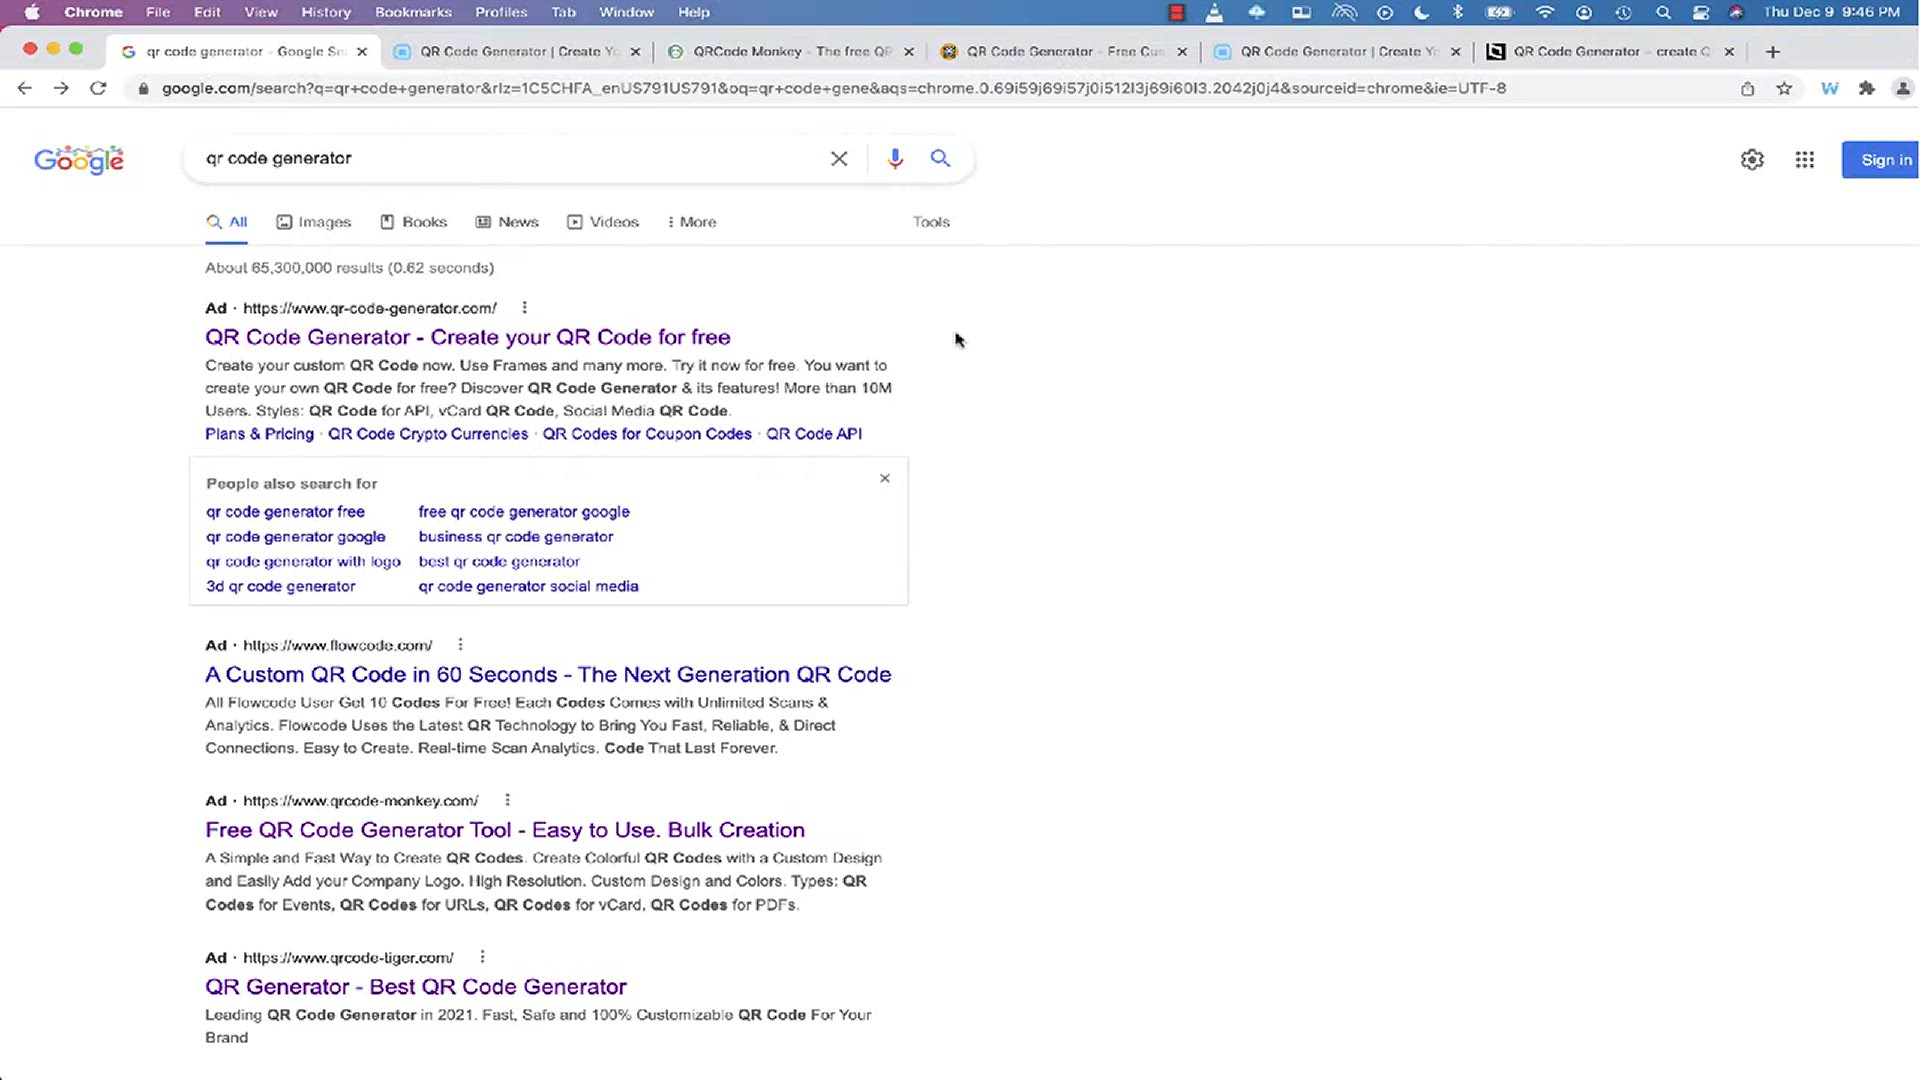The width and height of the screenshot is (1920, 1080).
Task: Open the Tools search options
Action: click(931, 222)
